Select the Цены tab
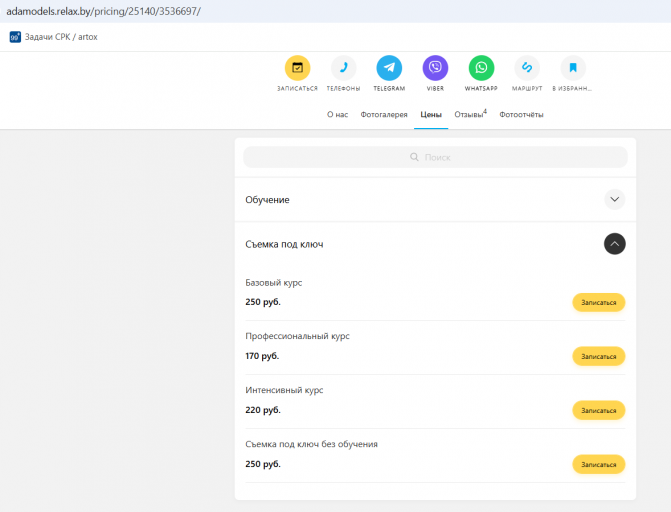671x512 pixels. [431, 115]
